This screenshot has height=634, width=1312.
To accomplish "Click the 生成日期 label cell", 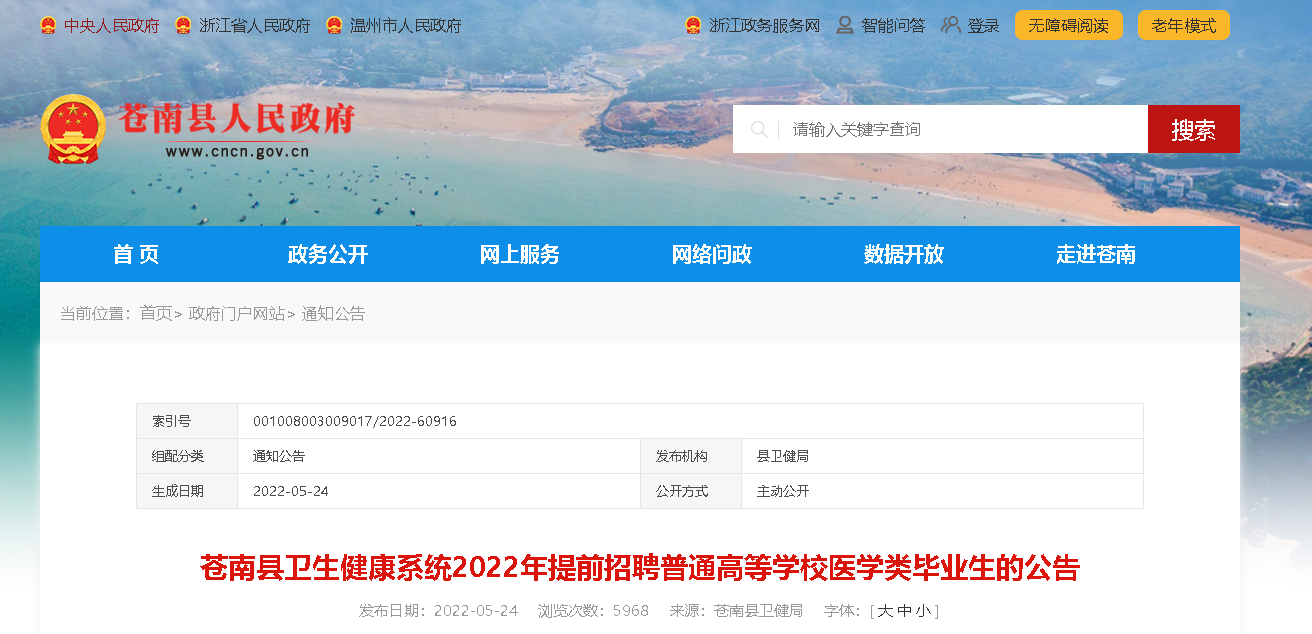I will [187, 491].
